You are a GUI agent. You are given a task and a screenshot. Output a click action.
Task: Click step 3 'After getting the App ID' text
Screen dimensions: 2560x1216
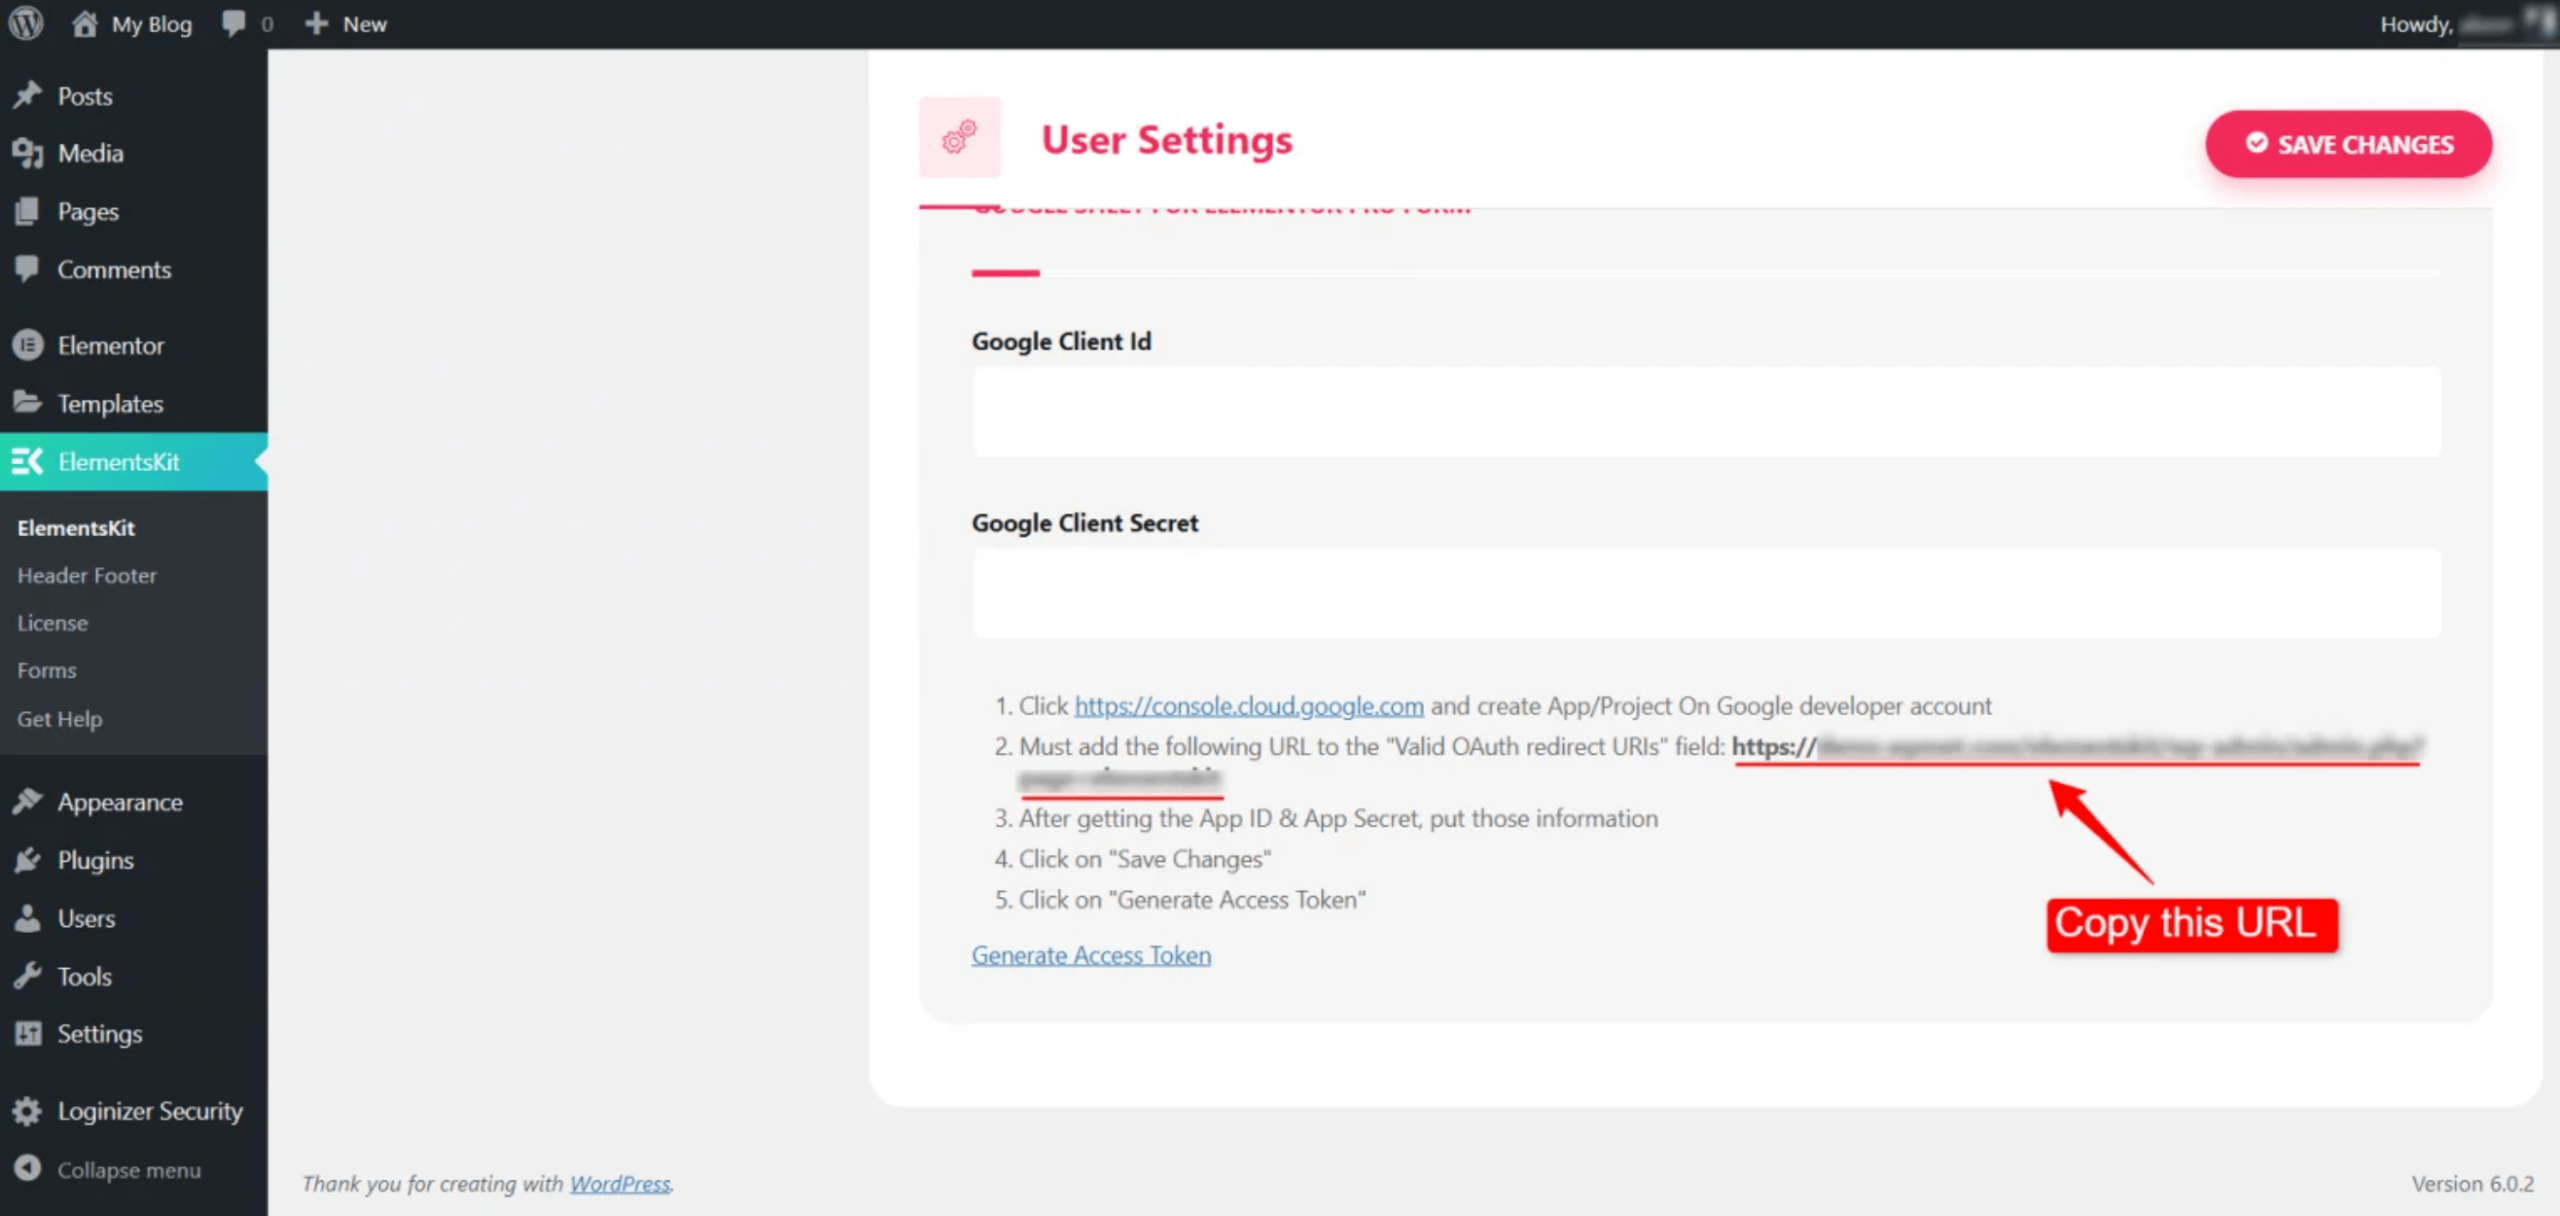click(1338, 818)
